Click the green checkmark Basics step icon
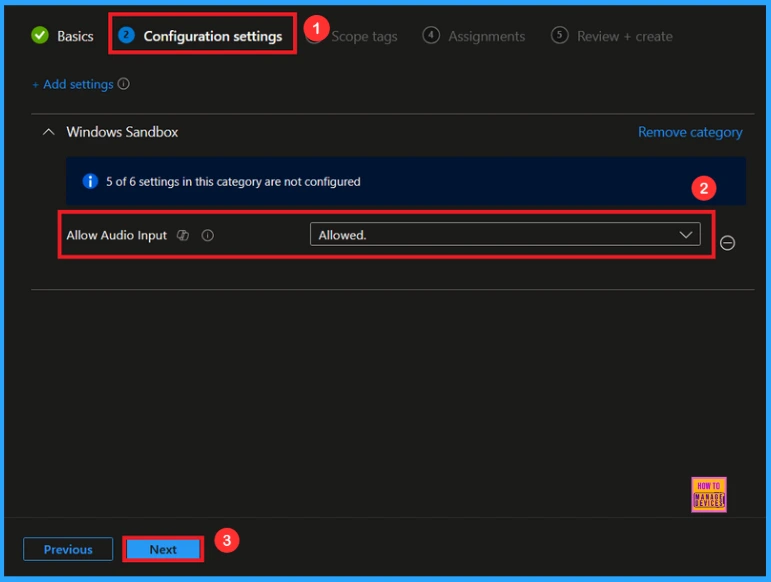The height and width of the screenshot is (582, 771). coord(40,36)
